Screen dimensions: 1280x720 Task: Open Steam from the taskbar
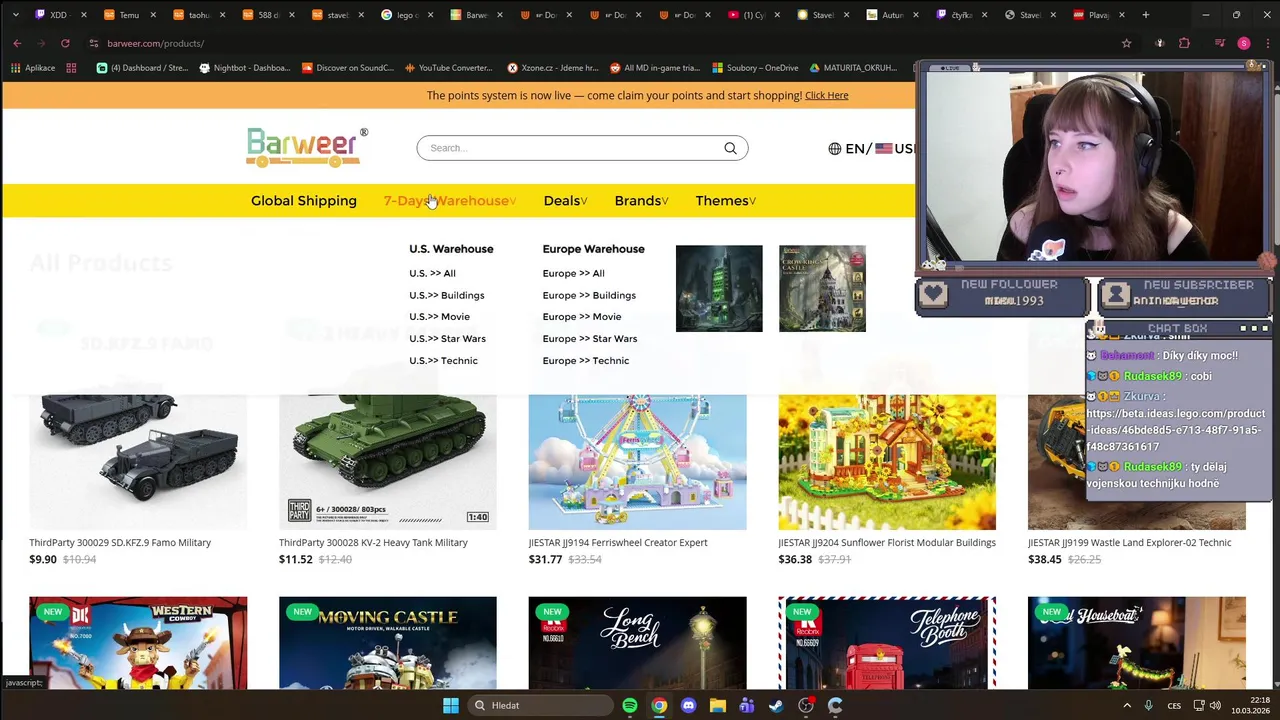click(x=776, y=705)
